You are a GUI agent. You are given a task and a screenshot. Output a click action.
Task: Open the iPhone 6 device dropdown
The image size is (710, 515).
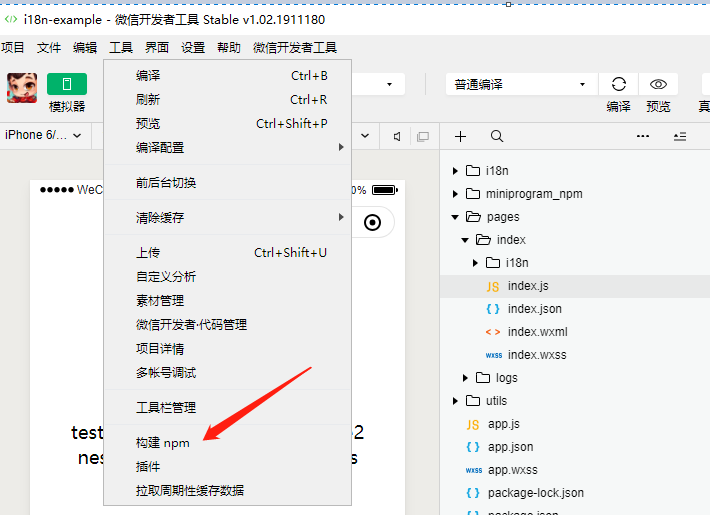click(43, 135)
